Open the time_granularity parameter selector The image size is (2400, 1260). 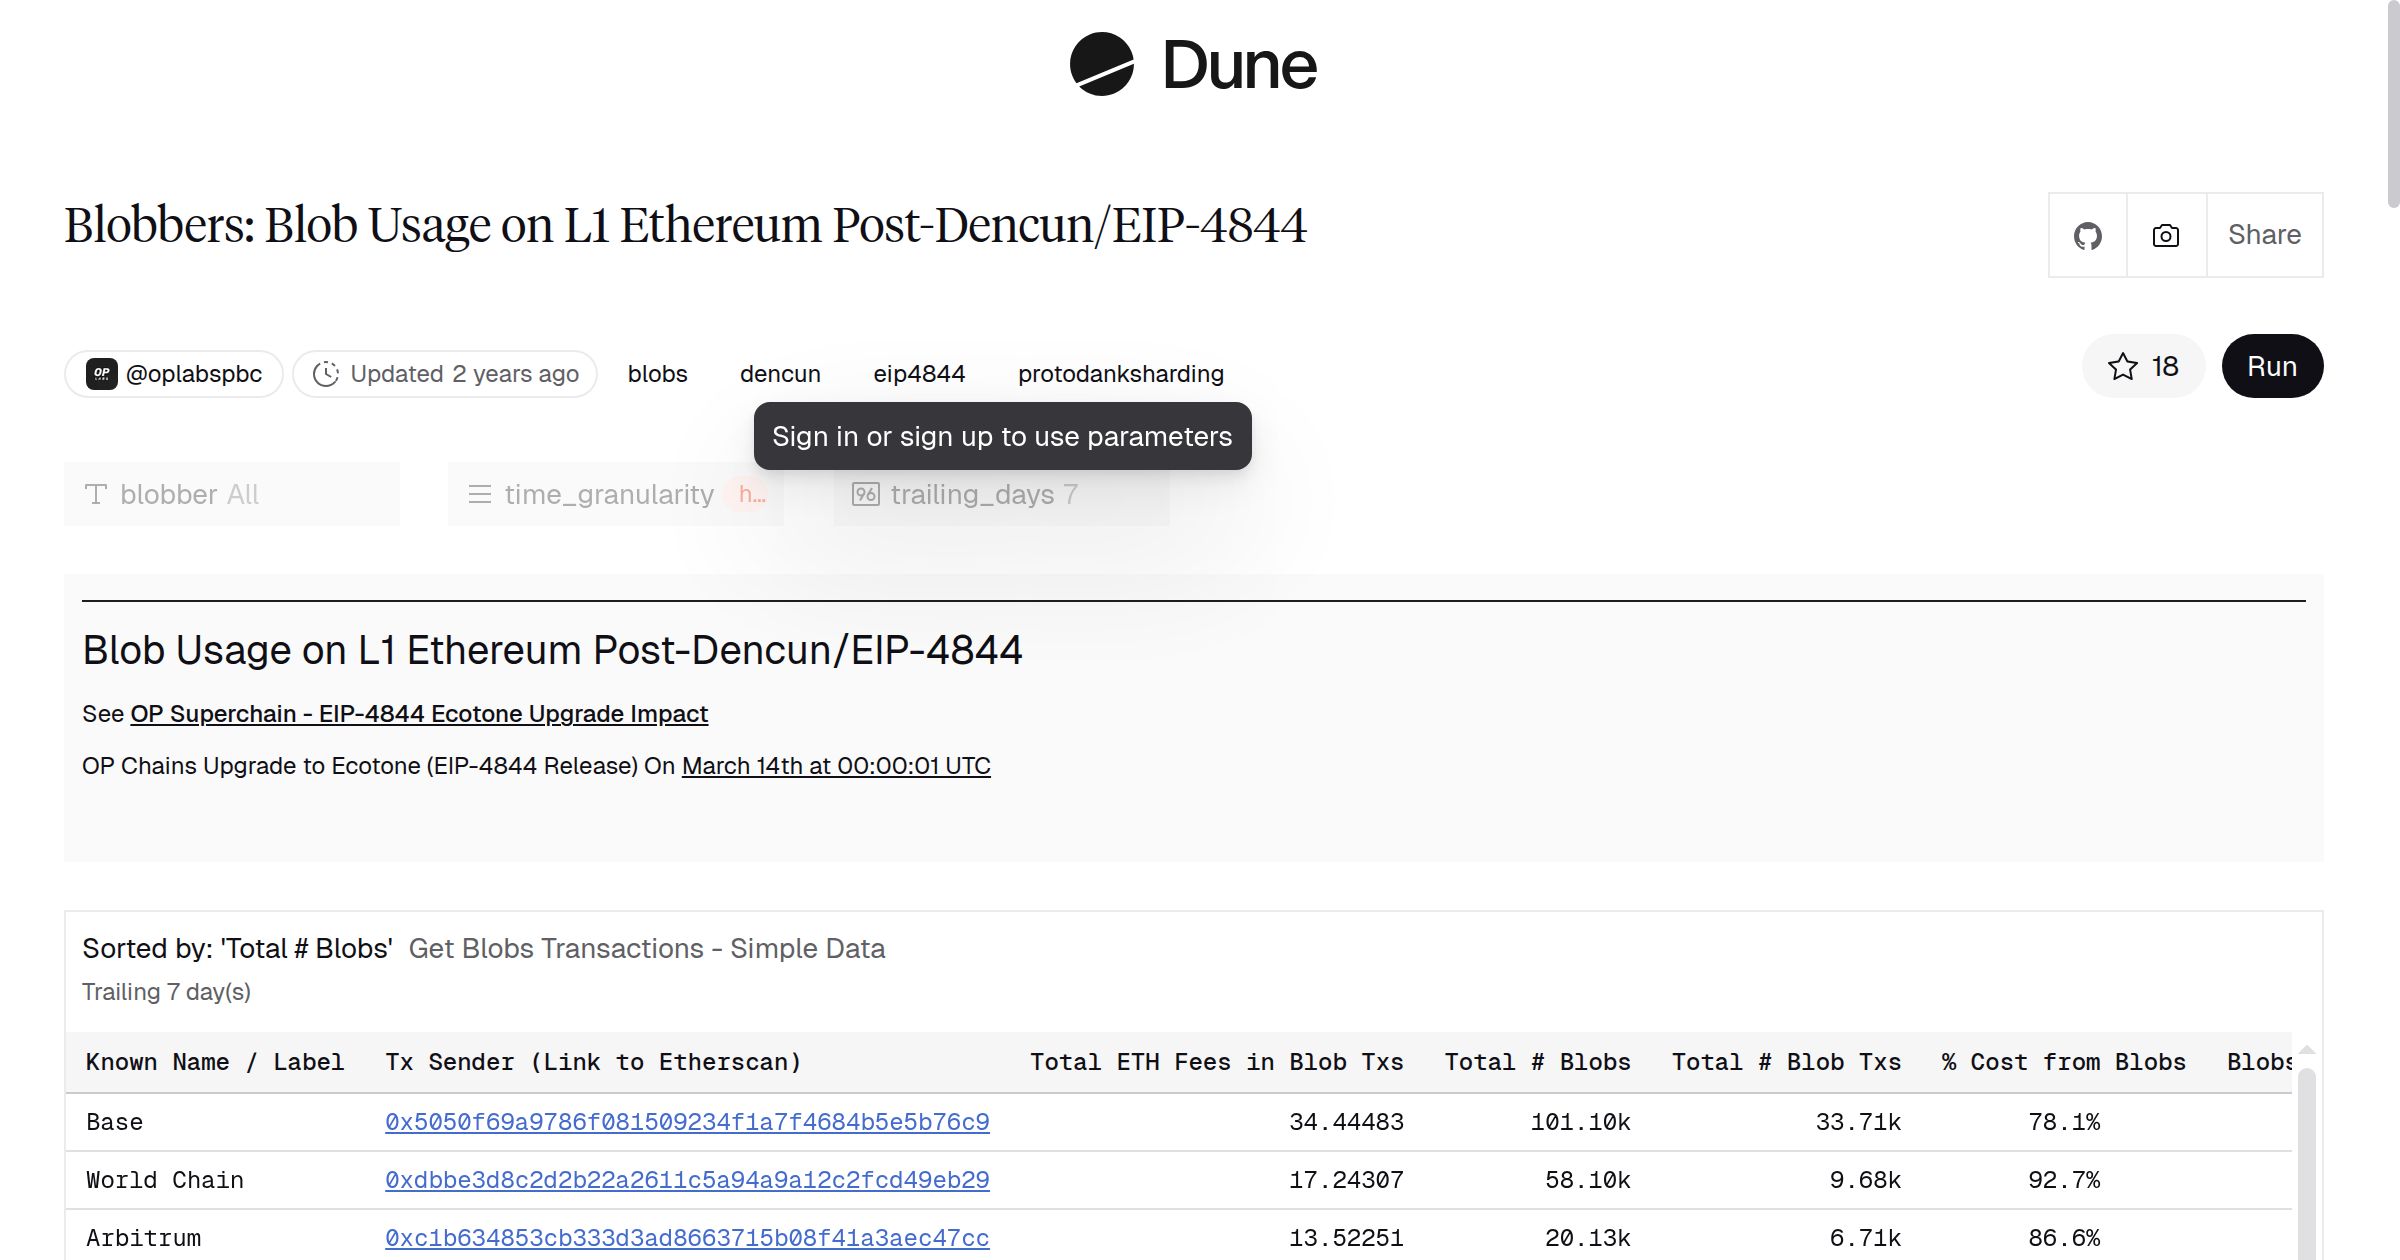[615, 493]
